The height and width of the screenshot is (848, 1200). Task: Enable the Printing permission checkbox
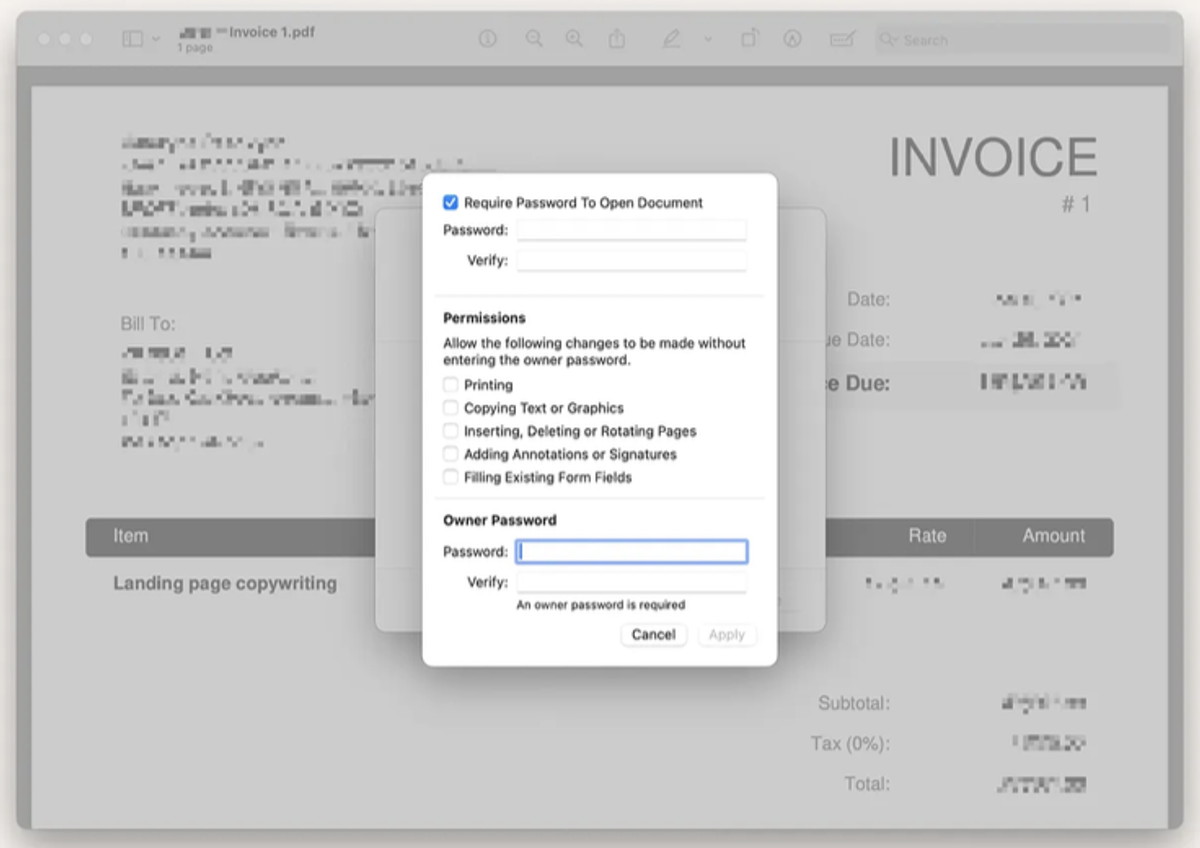coord(451,385)
